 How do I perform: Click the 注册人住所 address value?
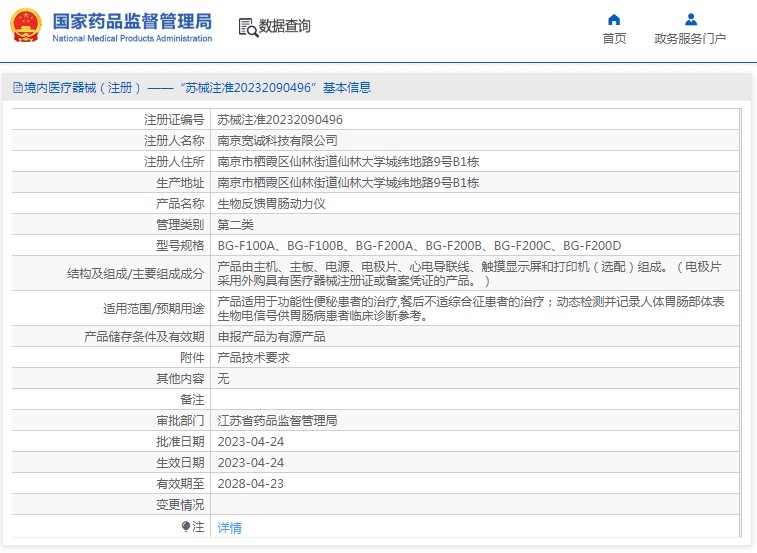pos(348,161)
